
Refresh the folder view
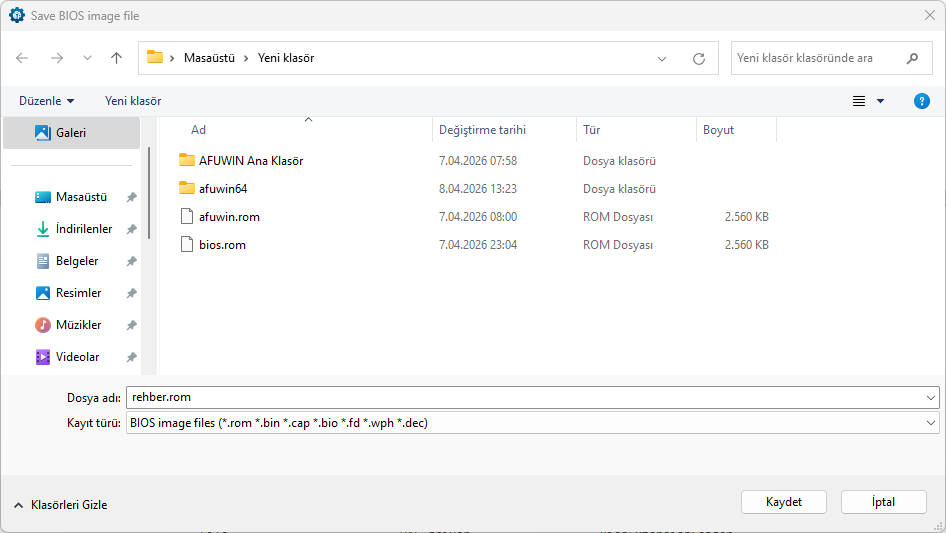click(x=699, y=59)
